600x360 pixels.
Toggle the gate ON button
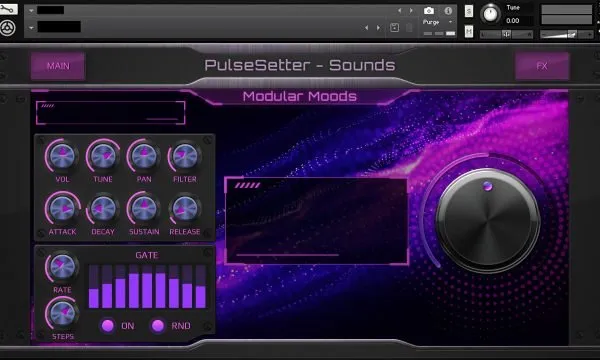click(x=108, y=326)
